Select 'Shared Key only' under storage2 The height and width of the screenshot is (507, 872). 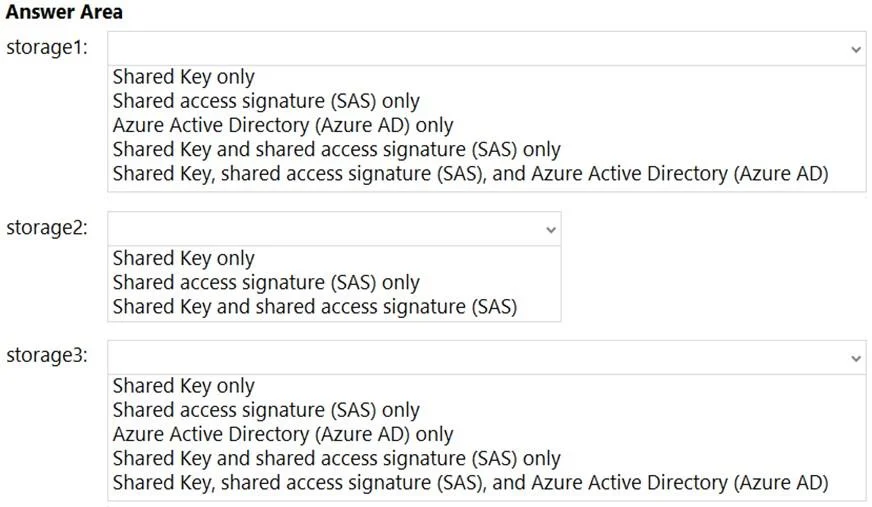[x=184, y=259]
